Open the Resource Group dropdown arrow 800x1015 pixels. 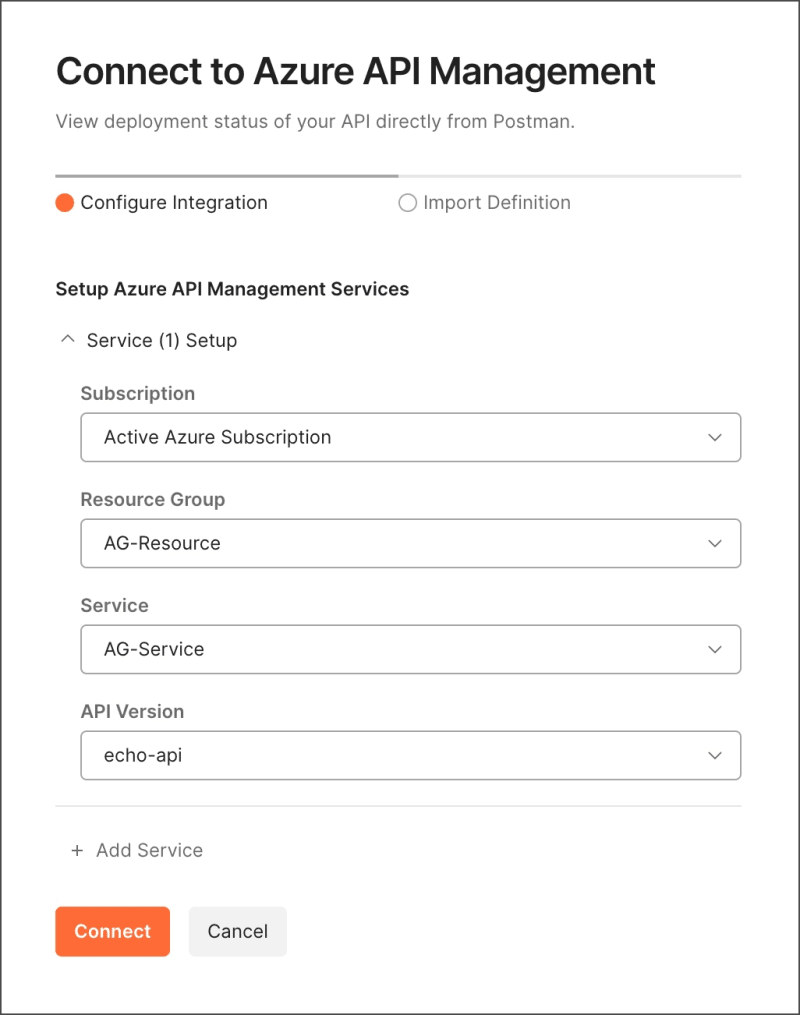click(714, 543)
